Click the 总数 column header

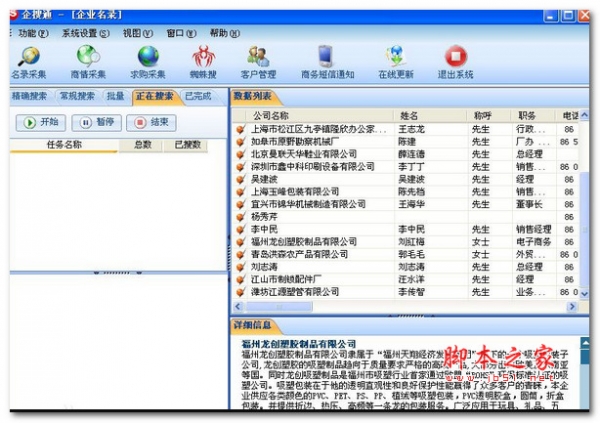pos(142,145)
